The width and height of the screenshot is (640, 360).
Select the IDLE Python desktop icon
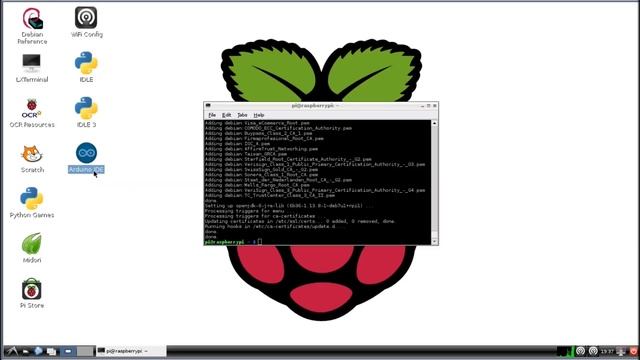[86, 67]
